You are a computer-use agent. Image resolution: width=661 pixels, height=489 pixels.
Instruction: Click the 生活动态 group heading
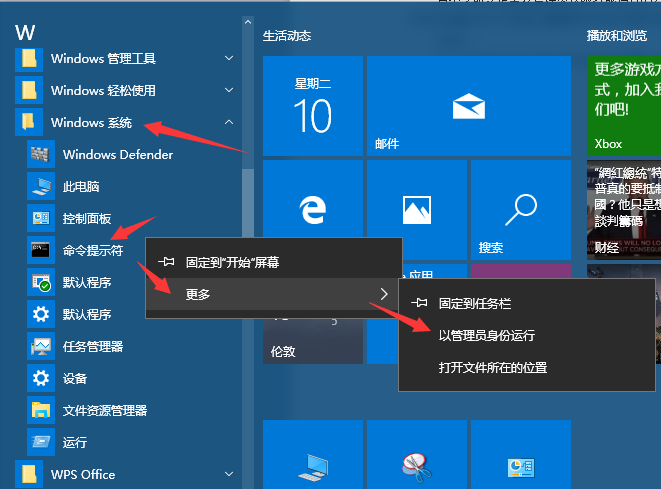coord(287,36)
